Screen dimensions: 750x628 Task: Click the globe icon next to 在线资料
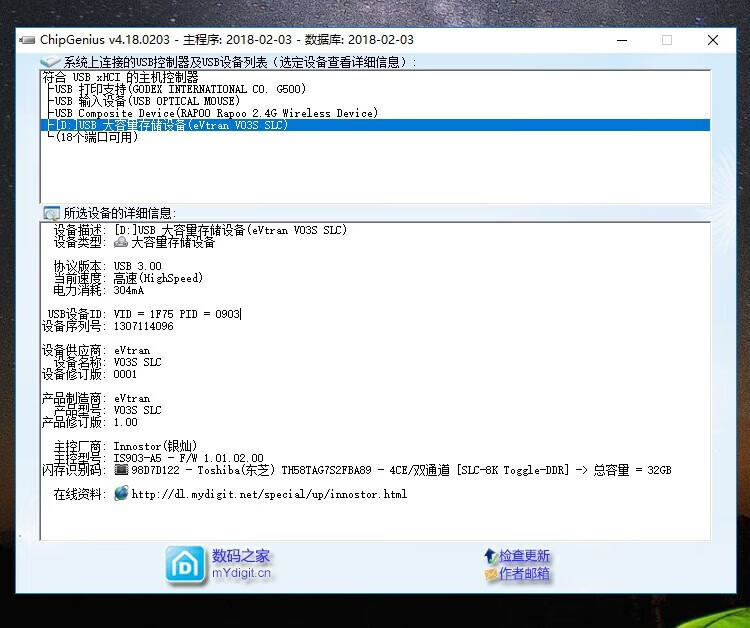pos(121,493)
